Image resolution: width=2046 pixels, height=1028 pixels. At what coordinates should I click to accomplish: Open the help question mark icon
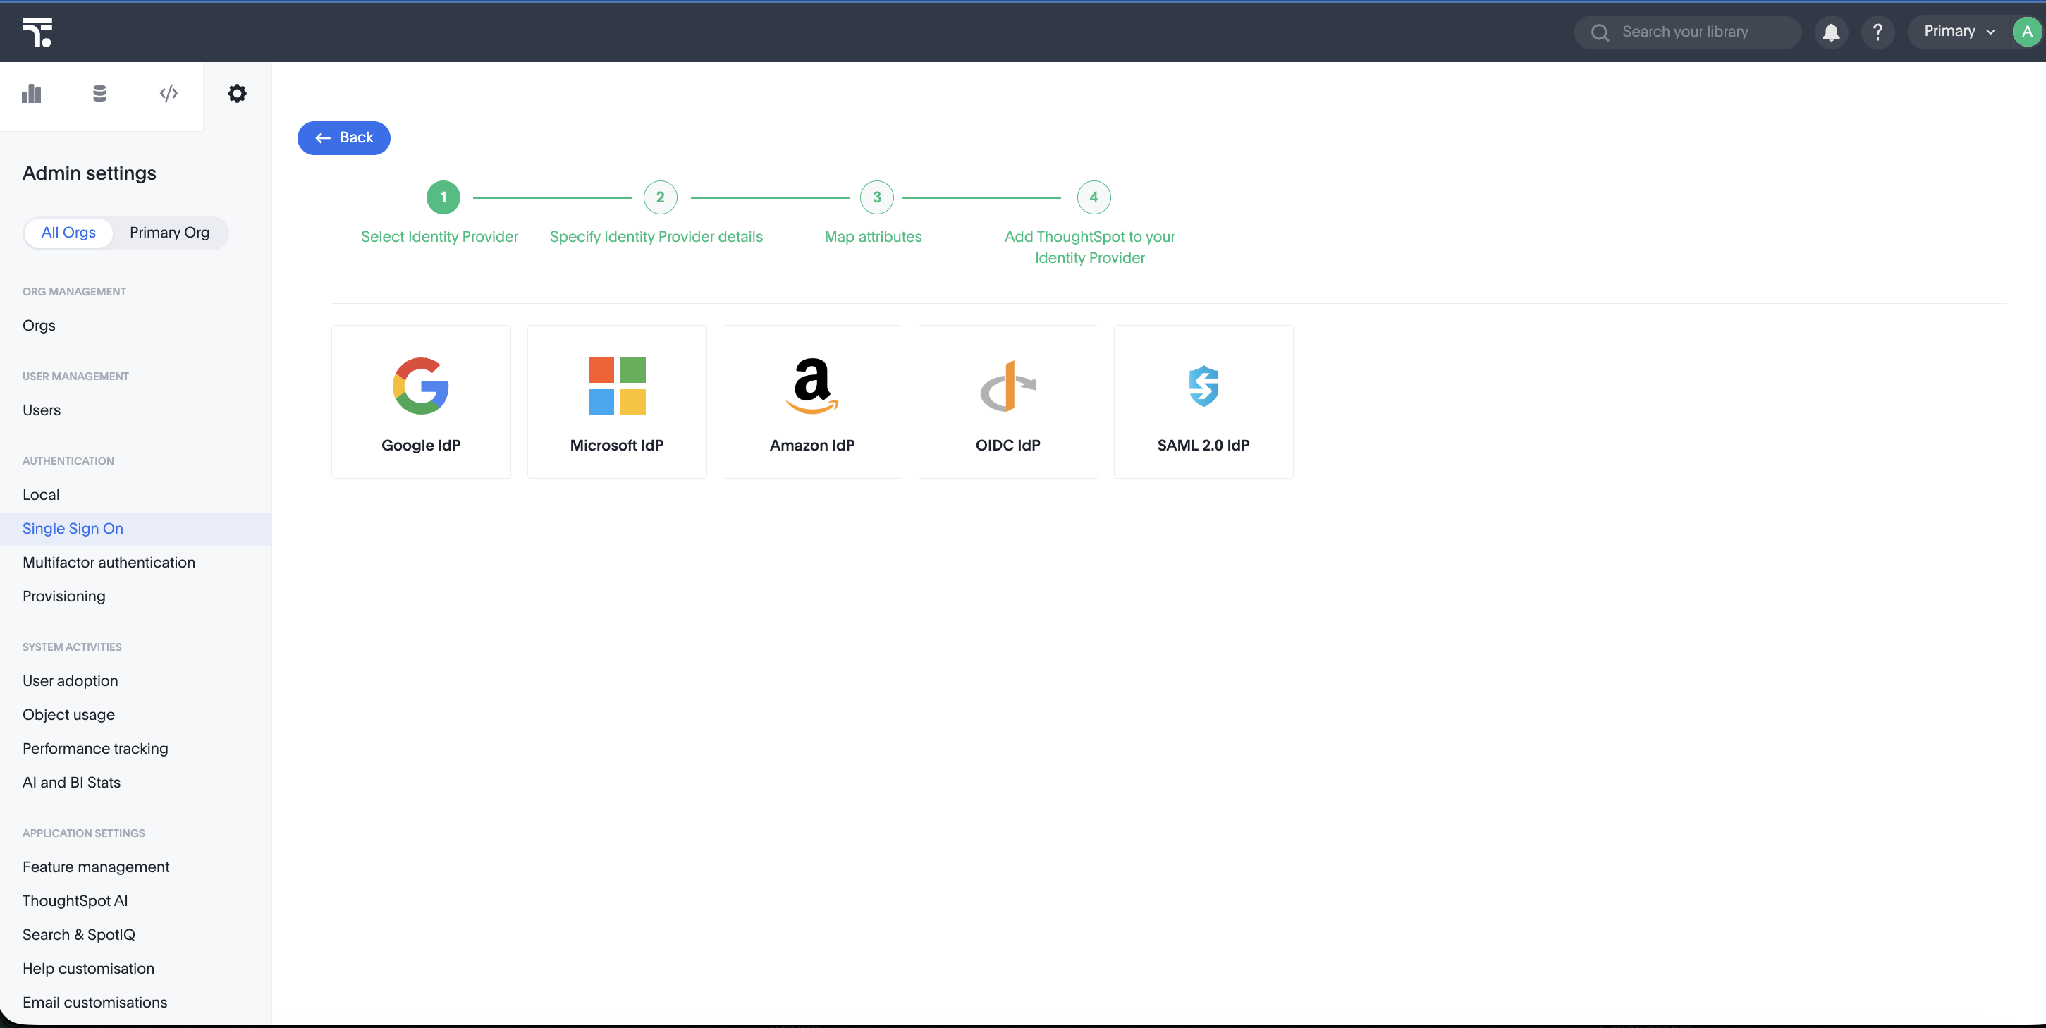click(x=1878, y=32)
